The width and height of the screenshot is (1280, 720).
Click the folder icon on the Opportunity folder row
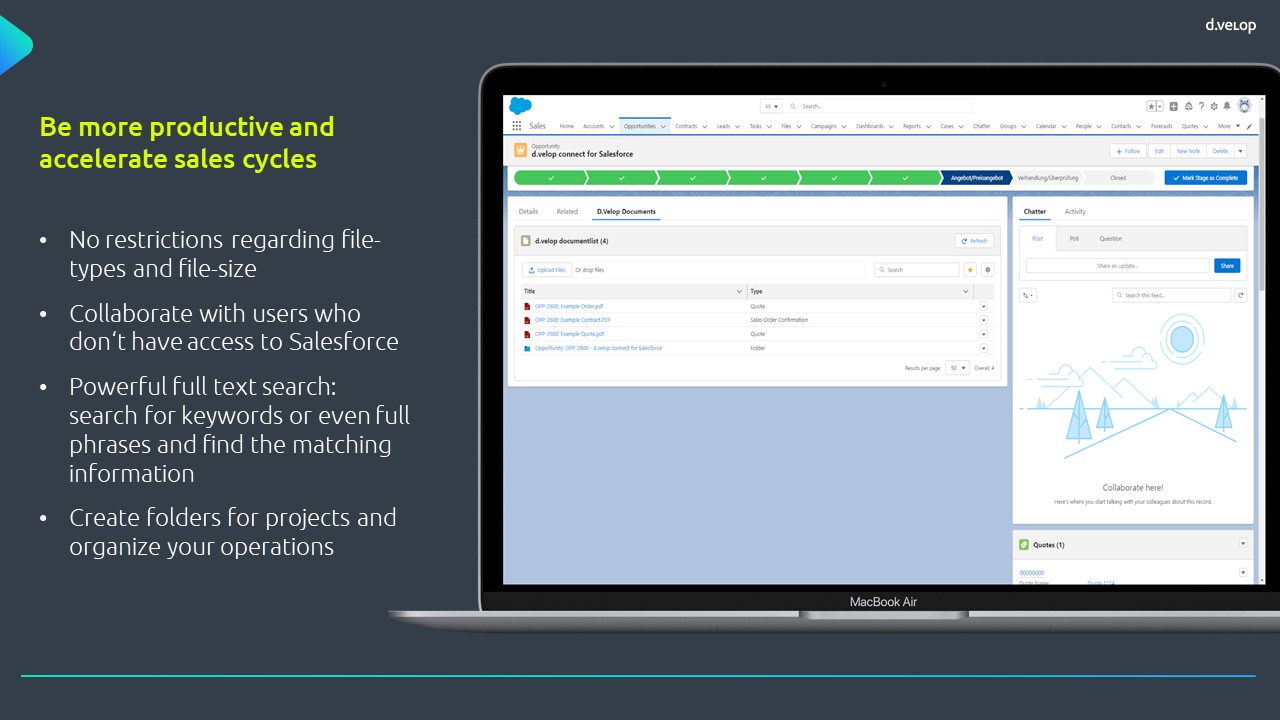(527, 348)
